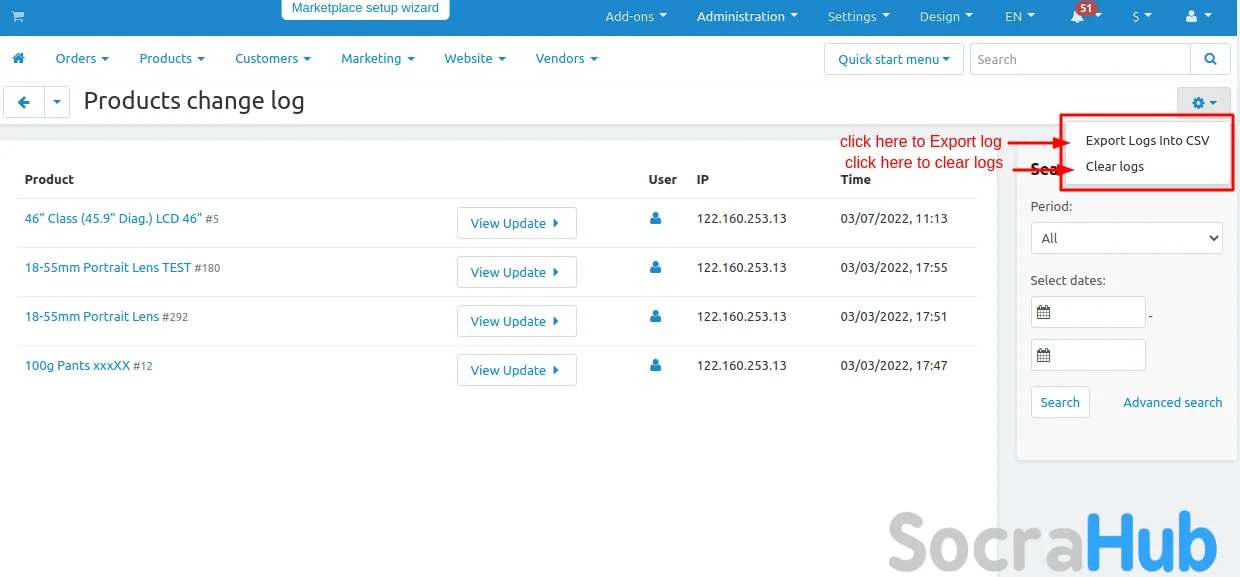Select Export Logs Into CSV
The height and width of the screenshot is (577, 1240).
[x=1147, y=141]
